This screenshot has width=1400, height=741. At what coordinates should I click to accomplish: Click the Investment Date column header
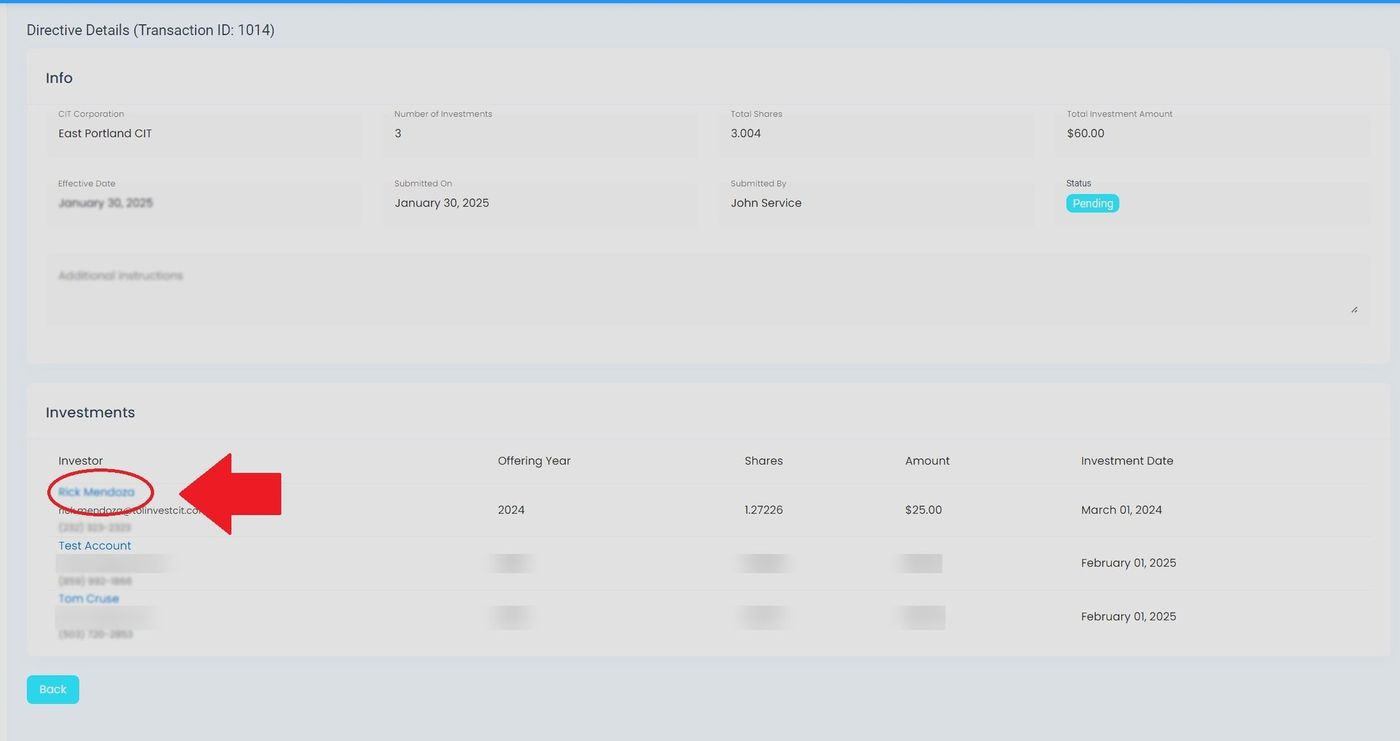[x=1127, y=461]
